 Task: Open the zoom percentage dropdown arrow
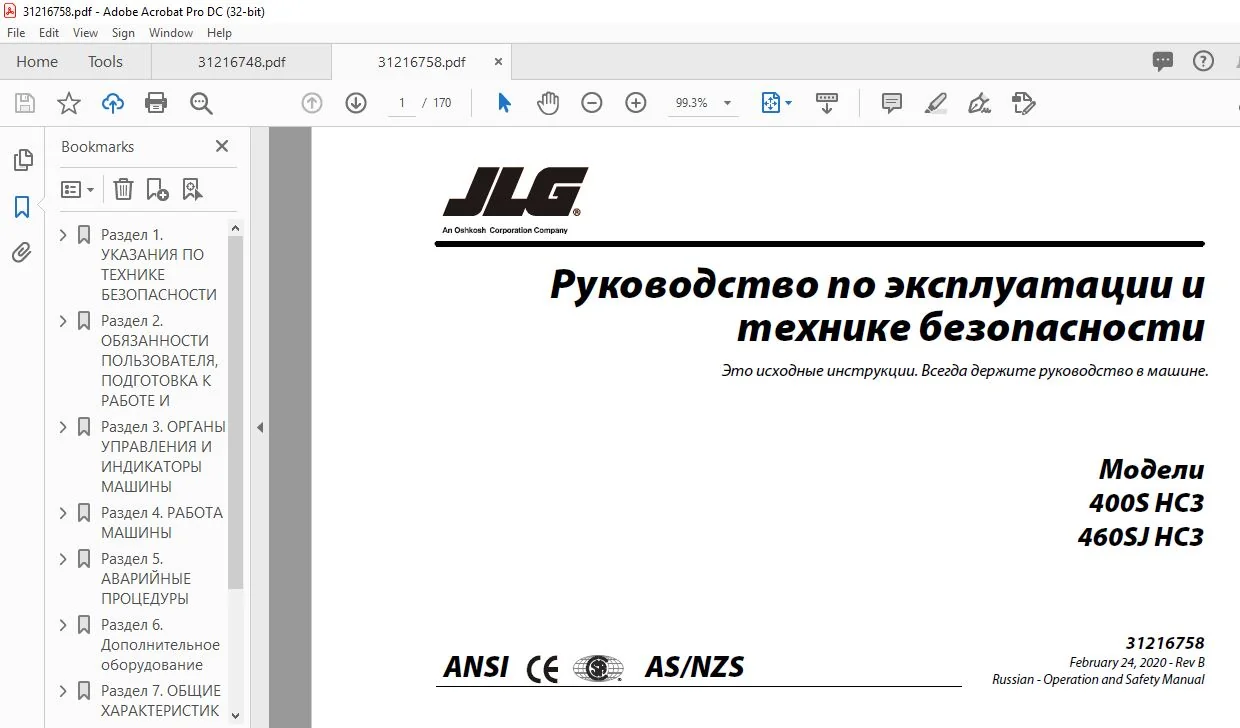click(x=727, y=103)
